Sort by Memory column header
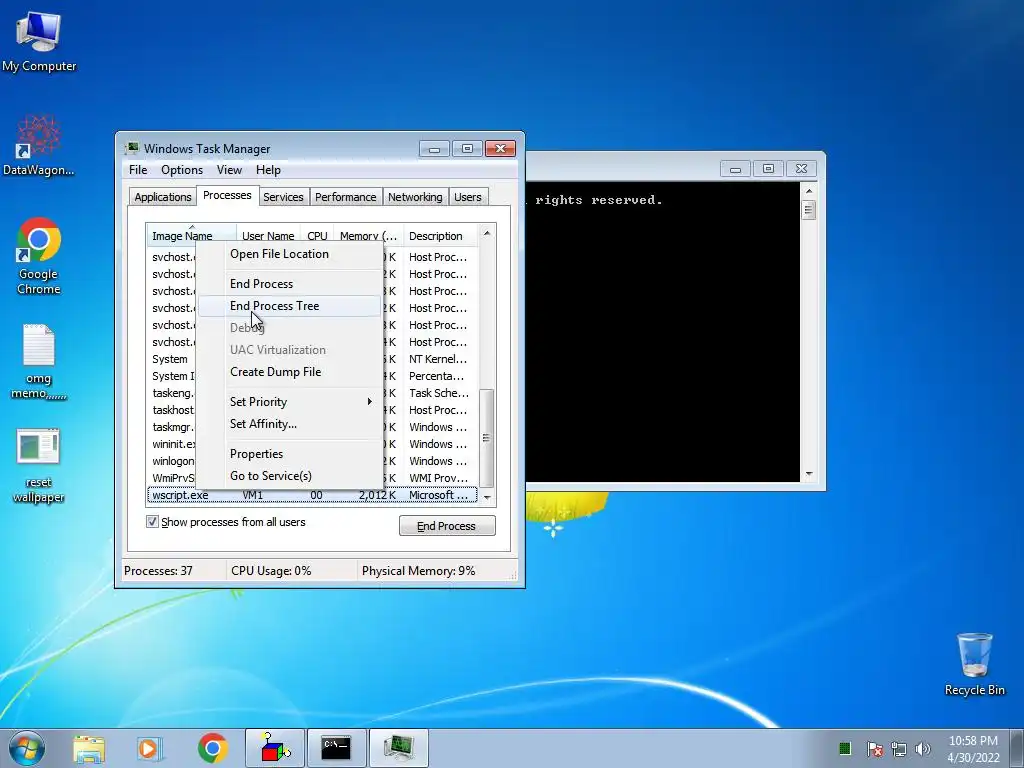Screen dimensions: 1024x768 pos(368,235)
